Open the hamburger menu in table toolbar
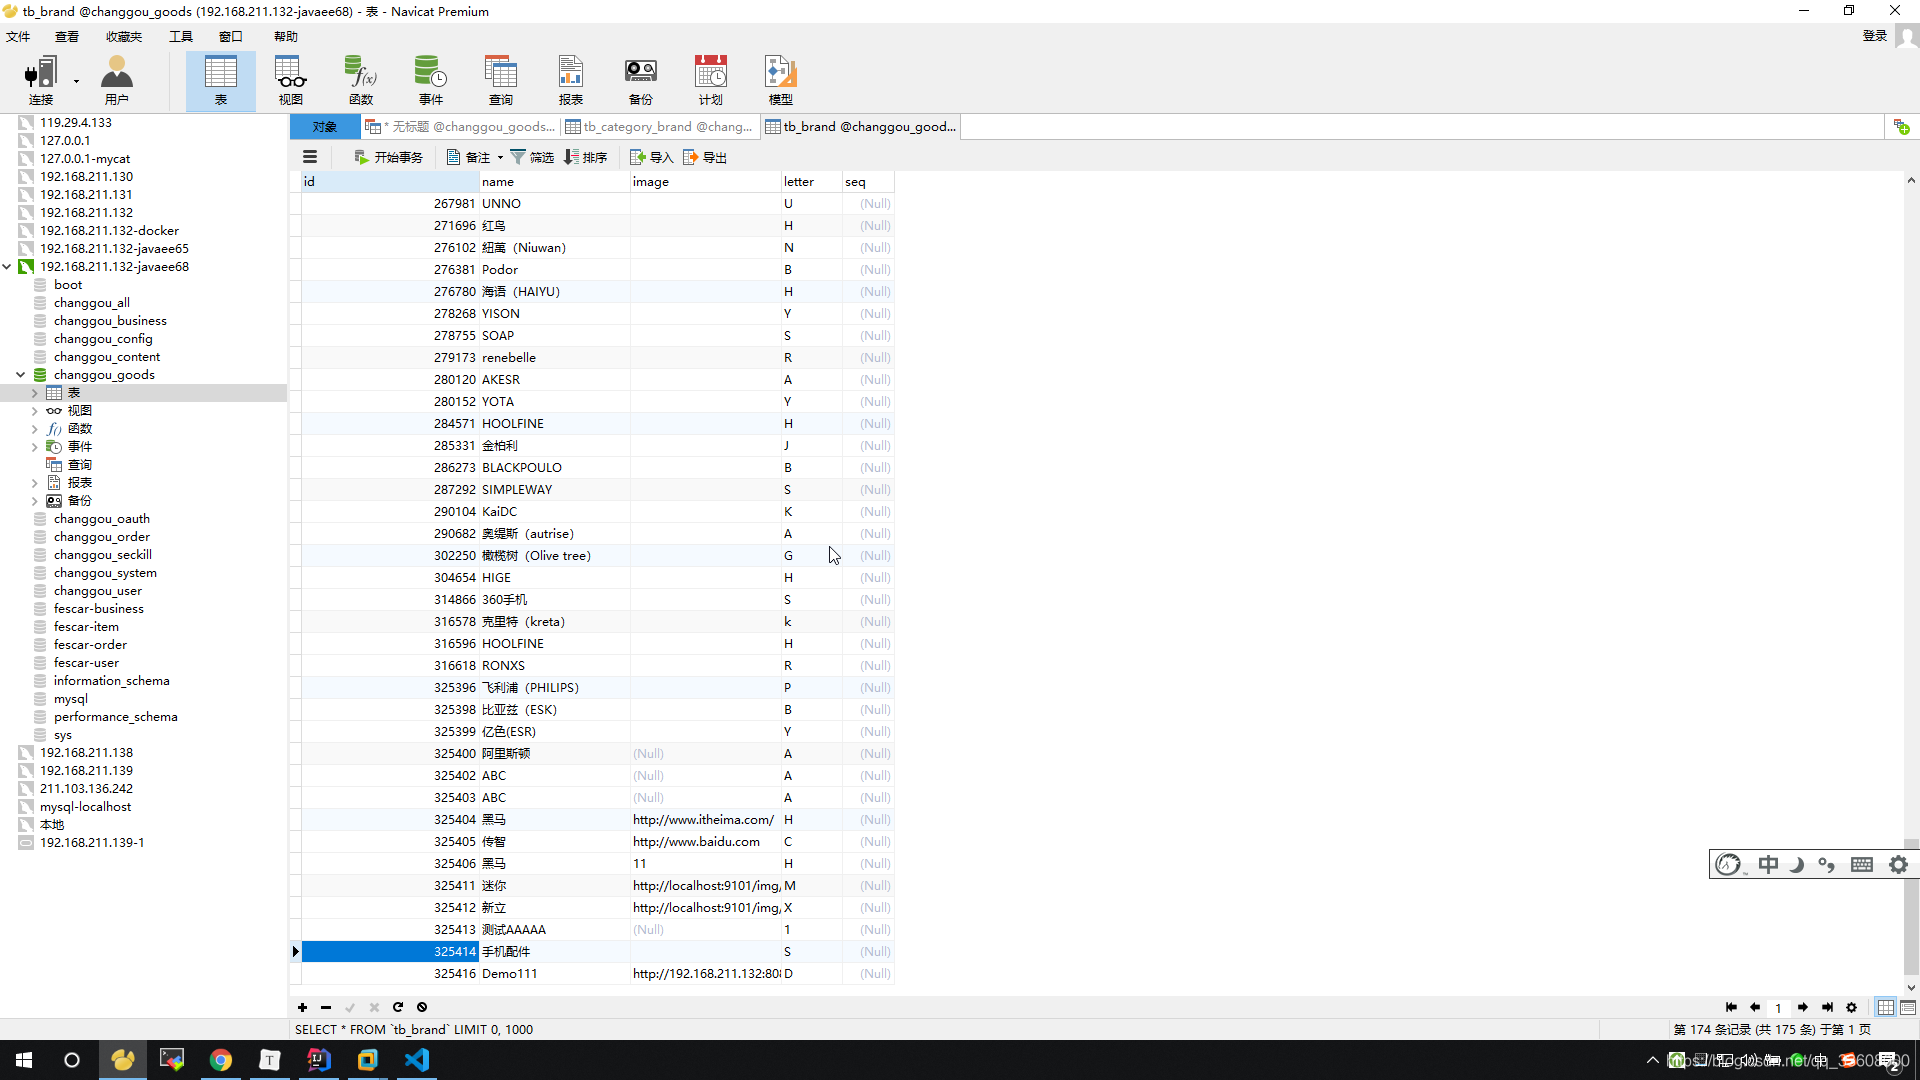The width and height of the screenshot is (1920, 1080). [310, 157]
